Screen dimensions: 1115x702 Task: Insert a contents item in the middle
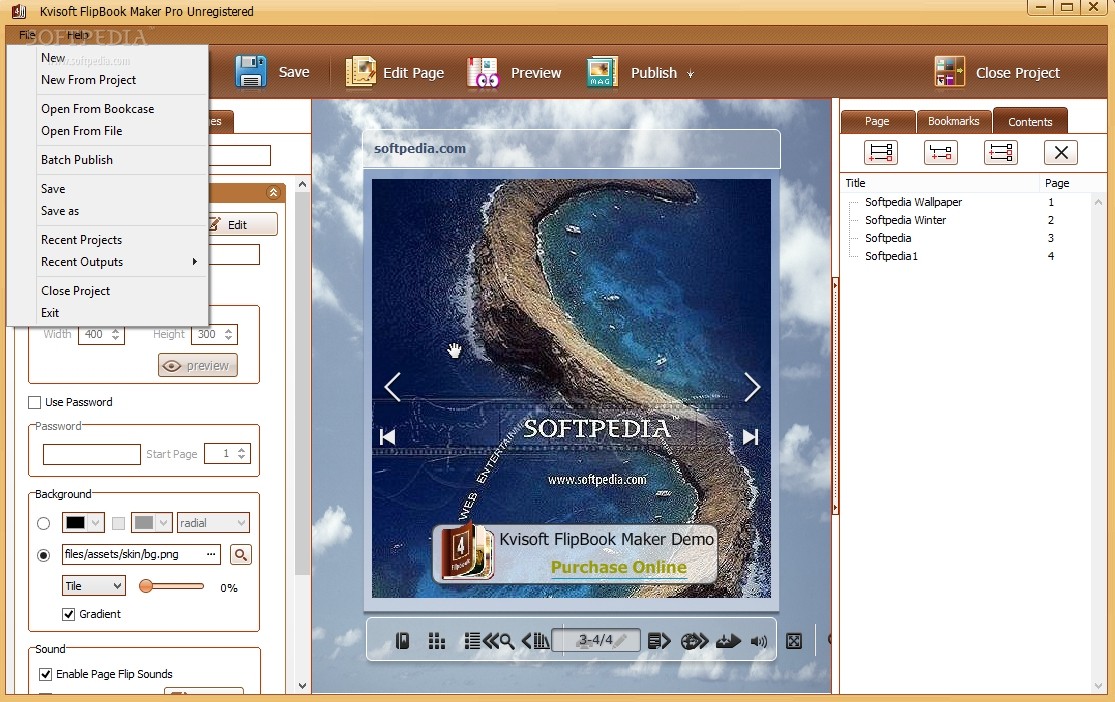[1000, 152]
